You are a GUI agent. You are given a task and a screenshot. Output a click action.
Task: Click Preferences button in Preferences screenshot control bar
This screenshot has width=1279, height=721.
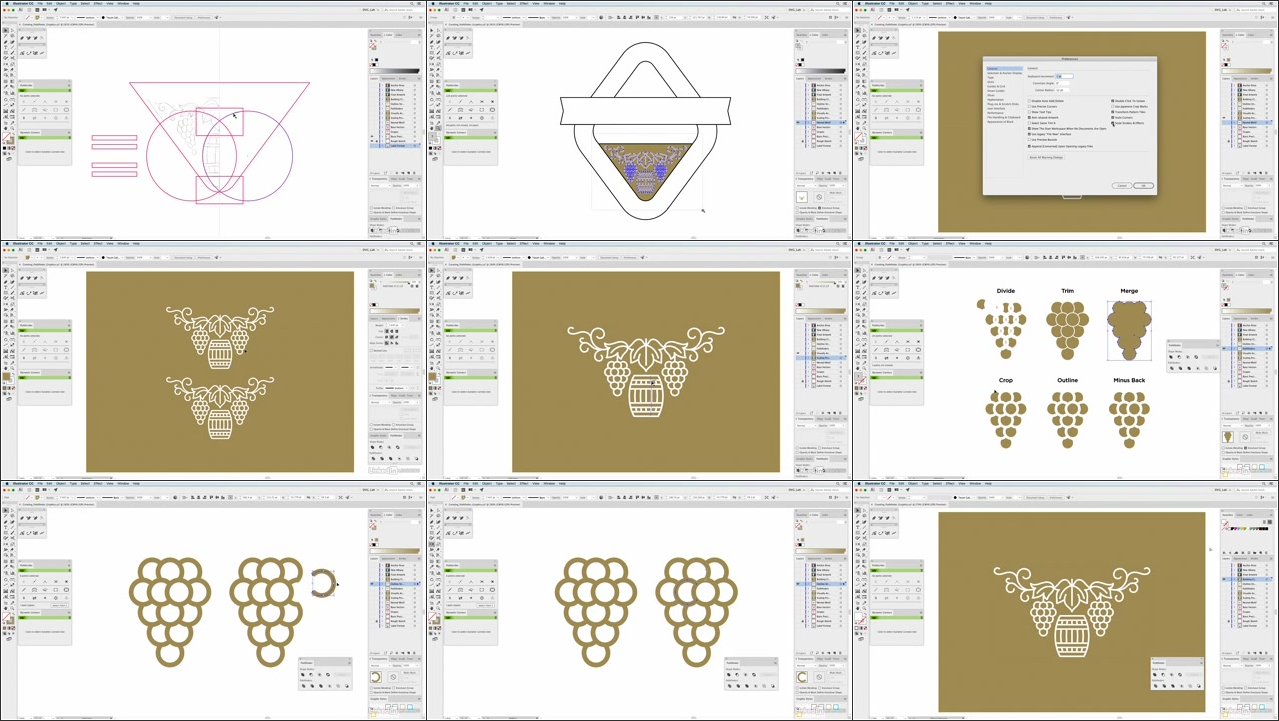pos(1056,17)
